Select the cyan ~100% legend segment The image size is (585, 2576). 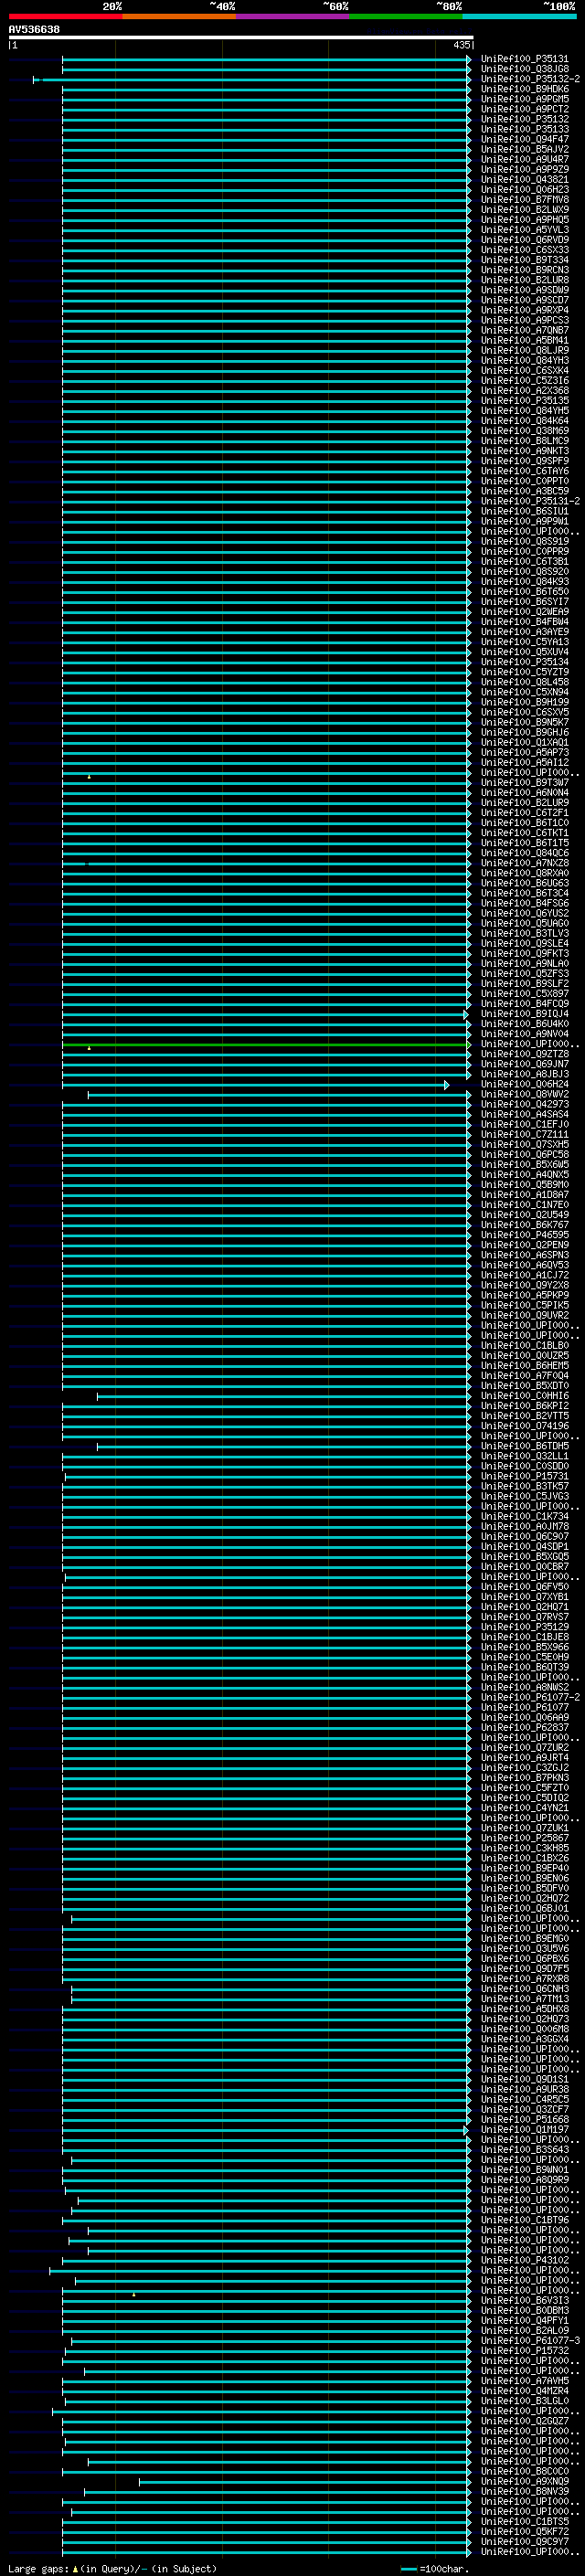(520, 16)
